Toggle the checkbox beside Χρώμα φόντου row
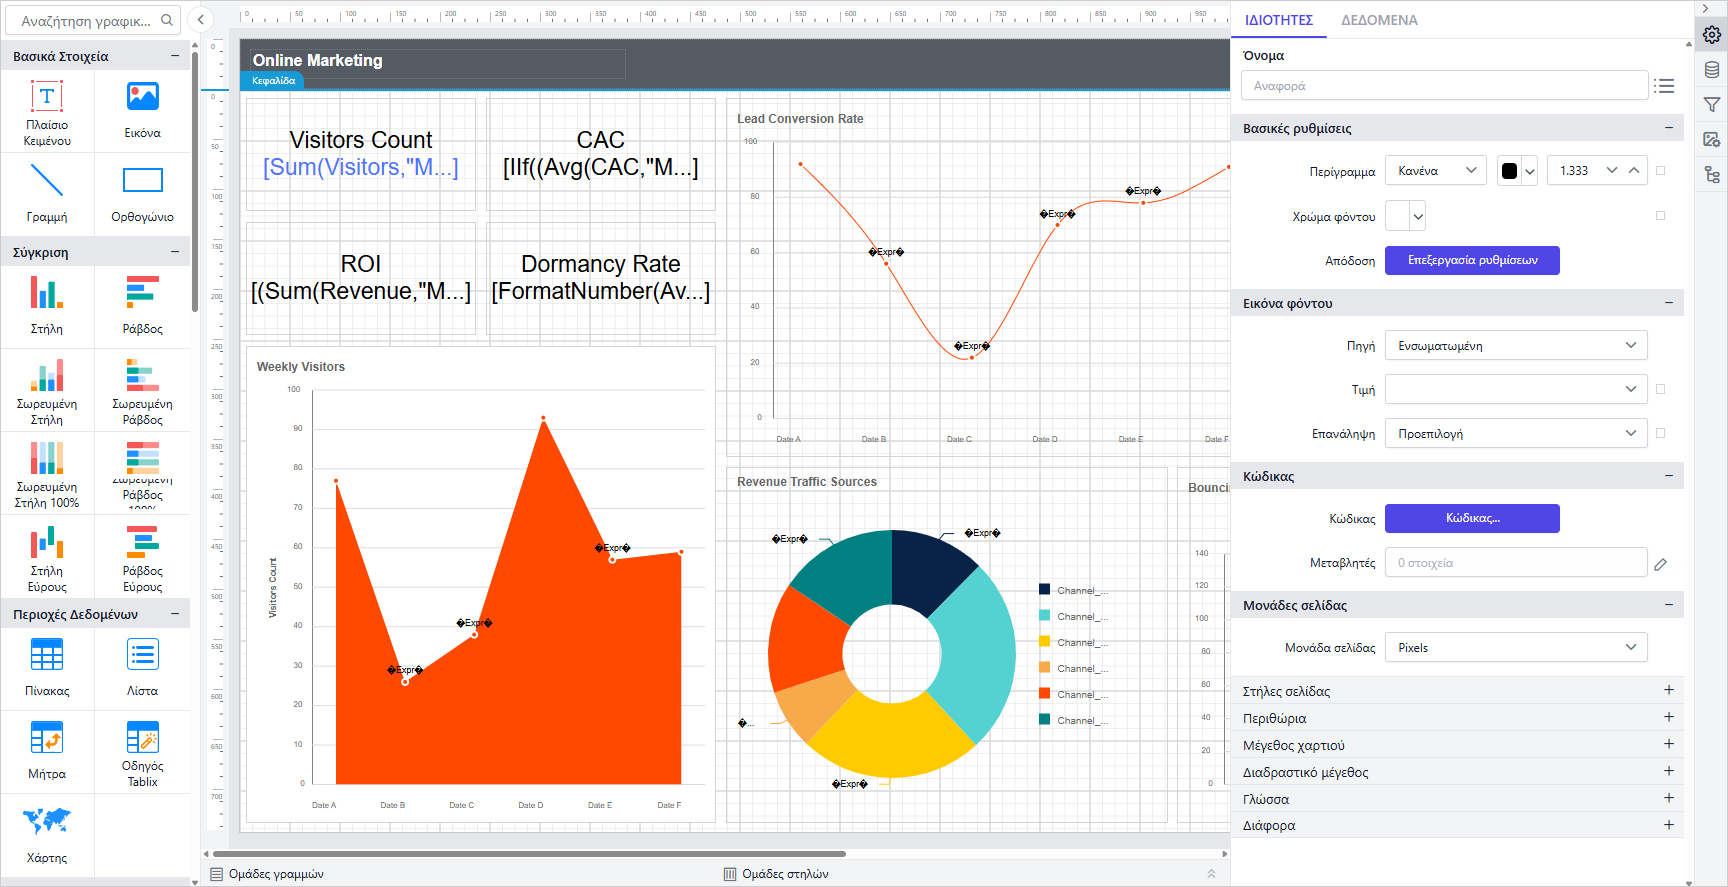 tap(1661, 215)
